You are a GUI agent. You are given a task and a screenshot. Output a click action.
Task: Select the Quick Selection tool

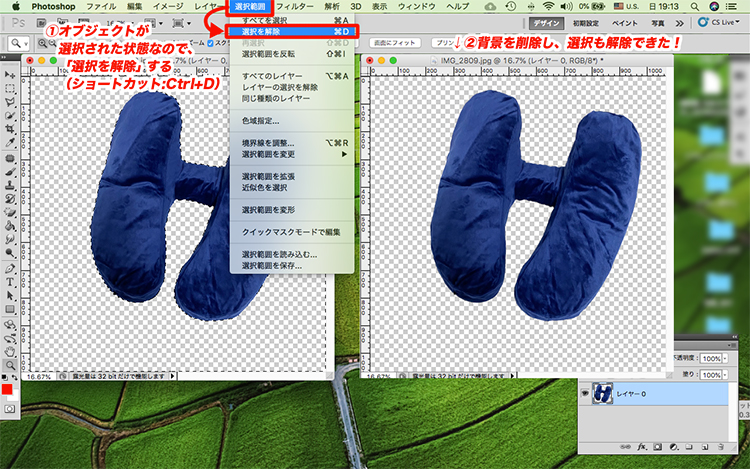[10, 115]
